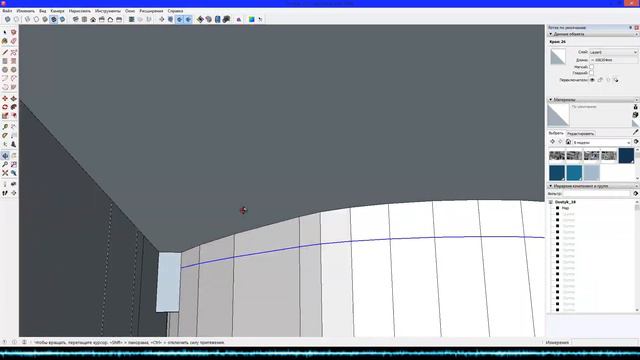
Task: Switch to Iso standard view
Action: point(76,19)
